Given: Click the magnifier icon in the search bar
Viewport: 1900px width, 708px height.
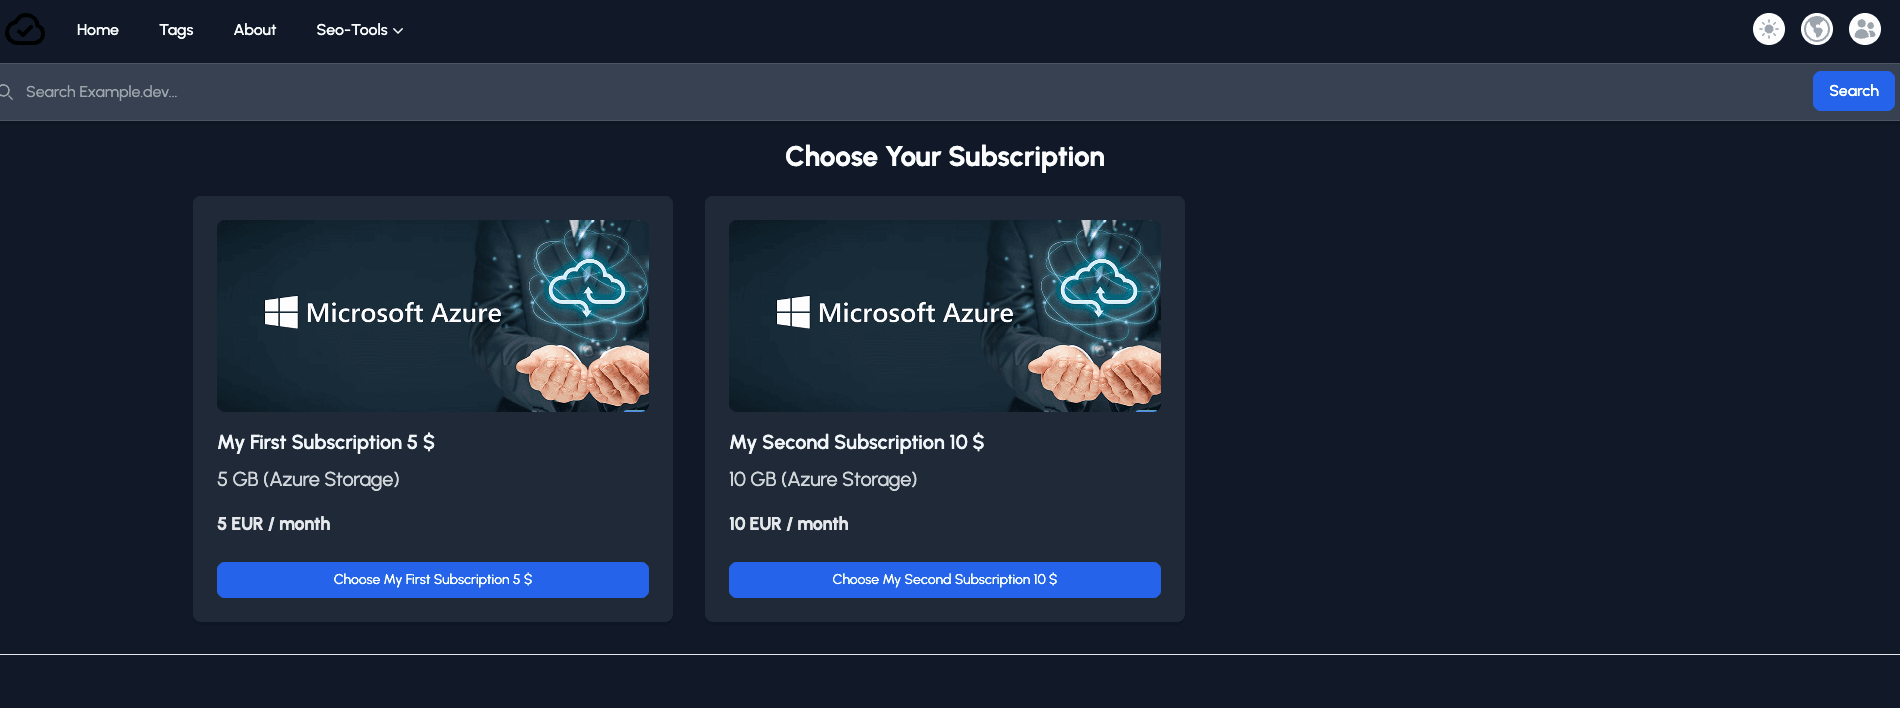Looking at the screenshot, I should tap(8, 91).
